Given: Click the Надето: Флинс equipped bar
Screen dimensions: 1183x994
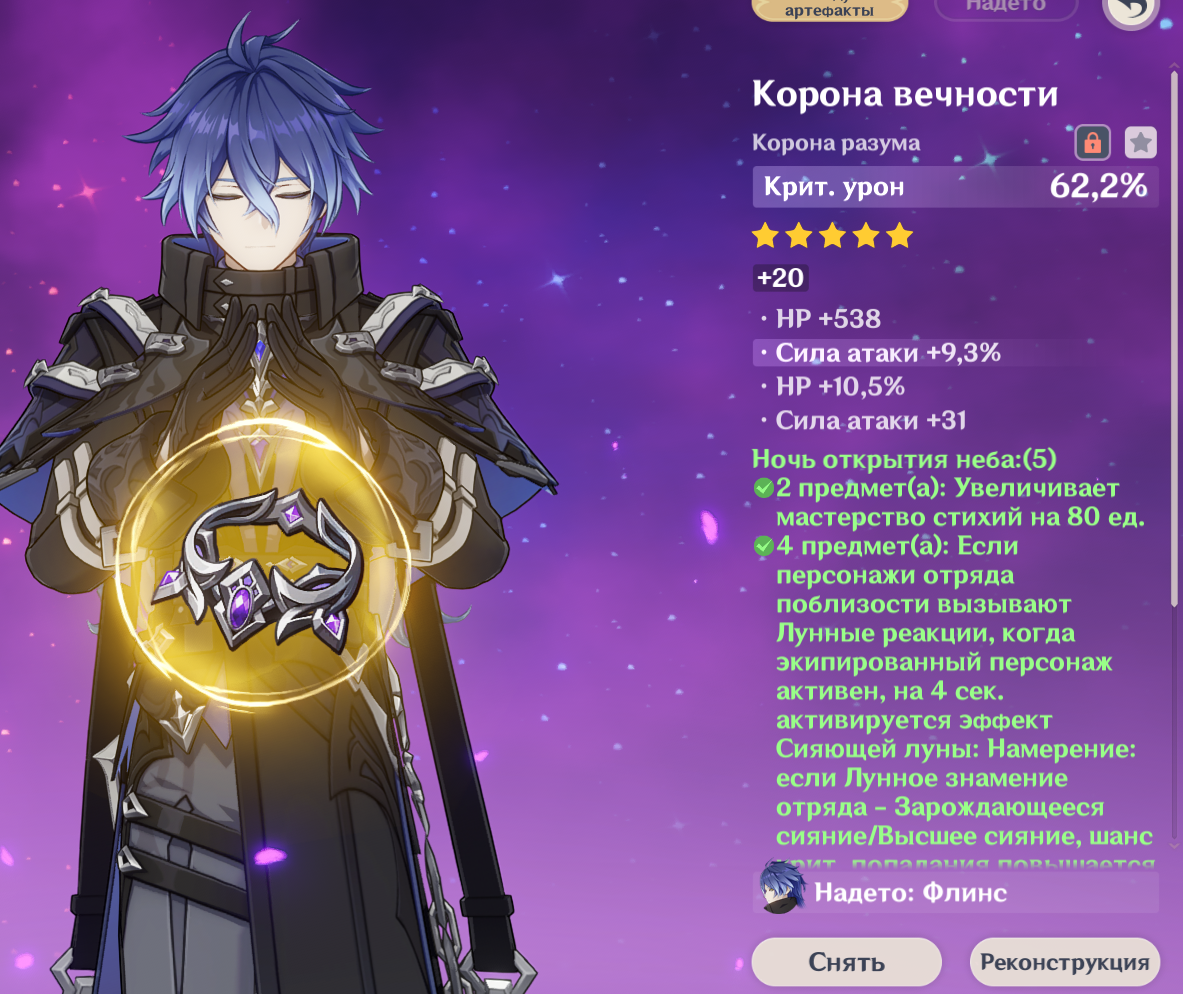Looking at the screenshot, I should (x=955, y=892).
